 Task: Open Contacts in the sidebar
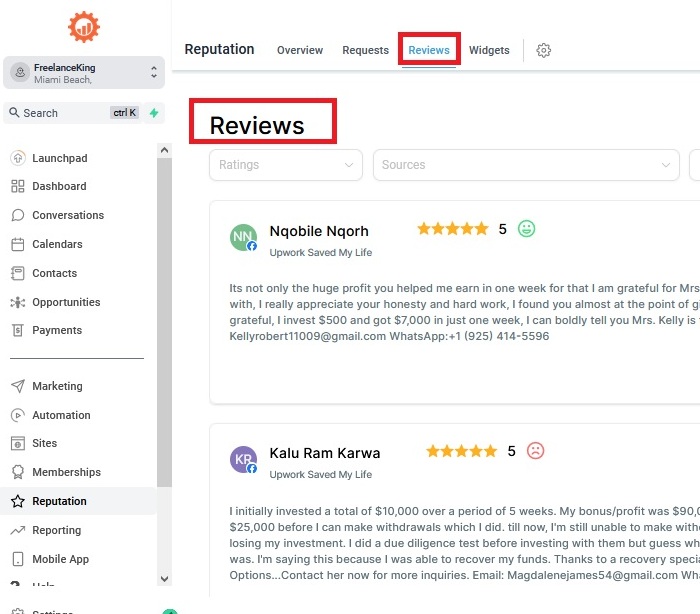pyautogui.click(x=54, y=273)
